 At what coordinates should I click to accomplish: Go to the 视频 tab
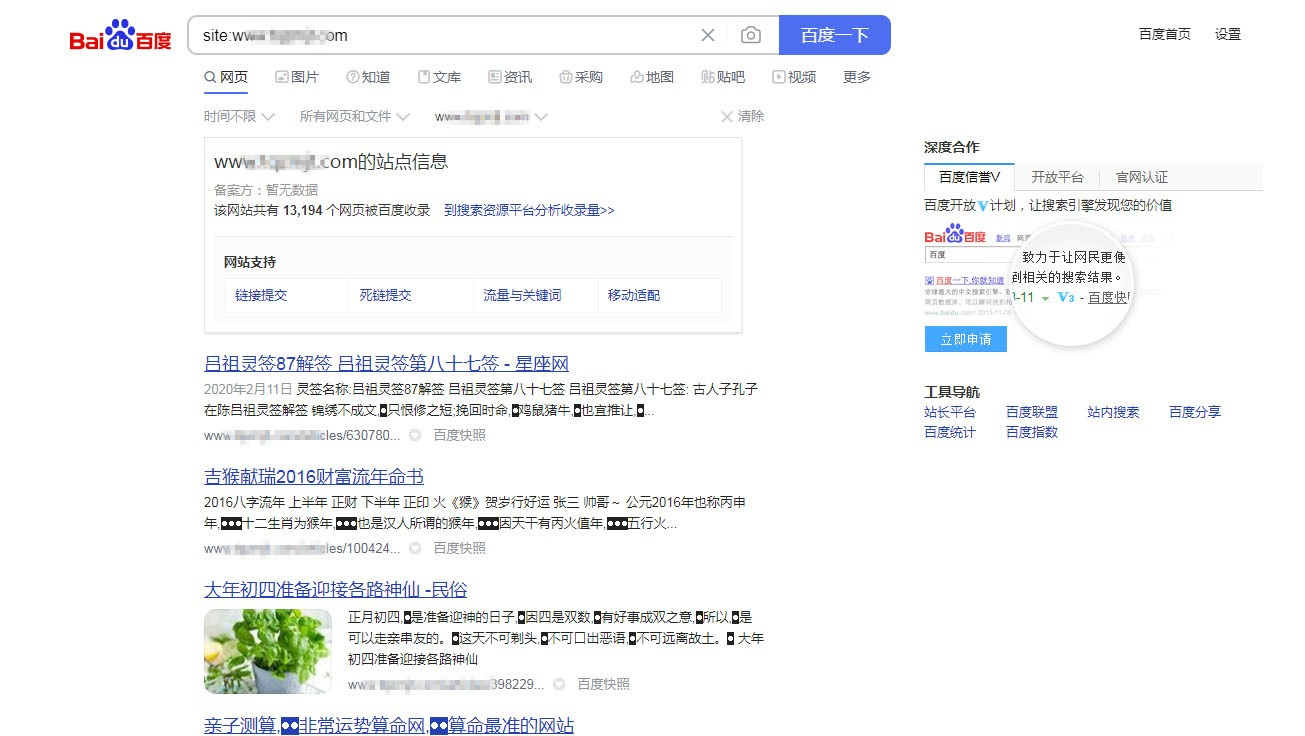click(794, 77)
